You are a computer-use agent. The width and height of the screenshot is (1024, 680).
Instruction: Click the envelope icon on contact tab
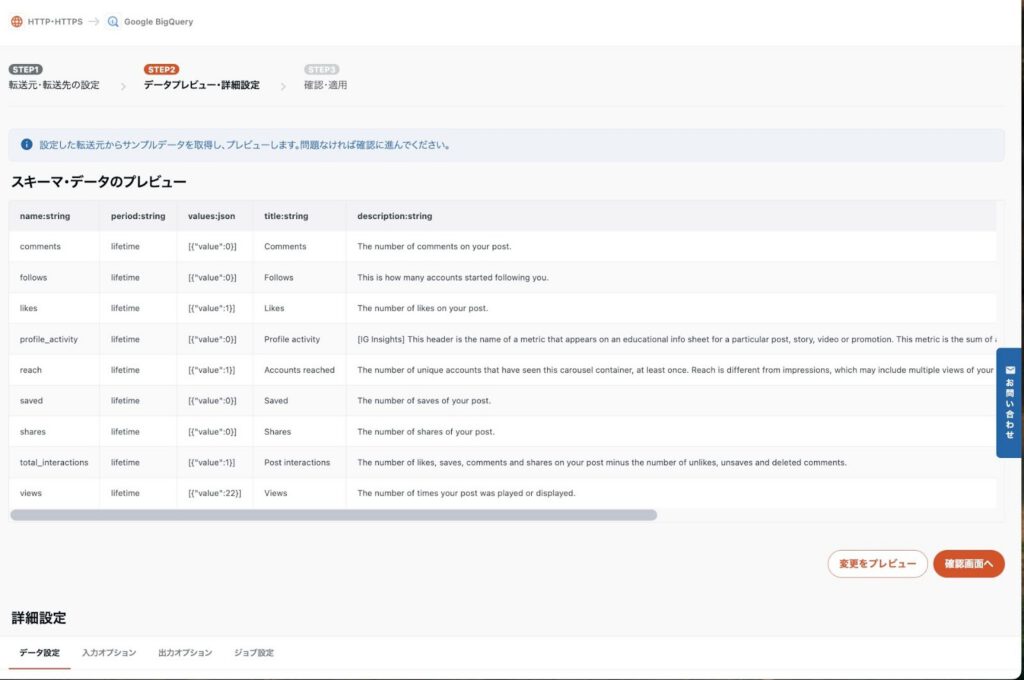point(1010,369)
